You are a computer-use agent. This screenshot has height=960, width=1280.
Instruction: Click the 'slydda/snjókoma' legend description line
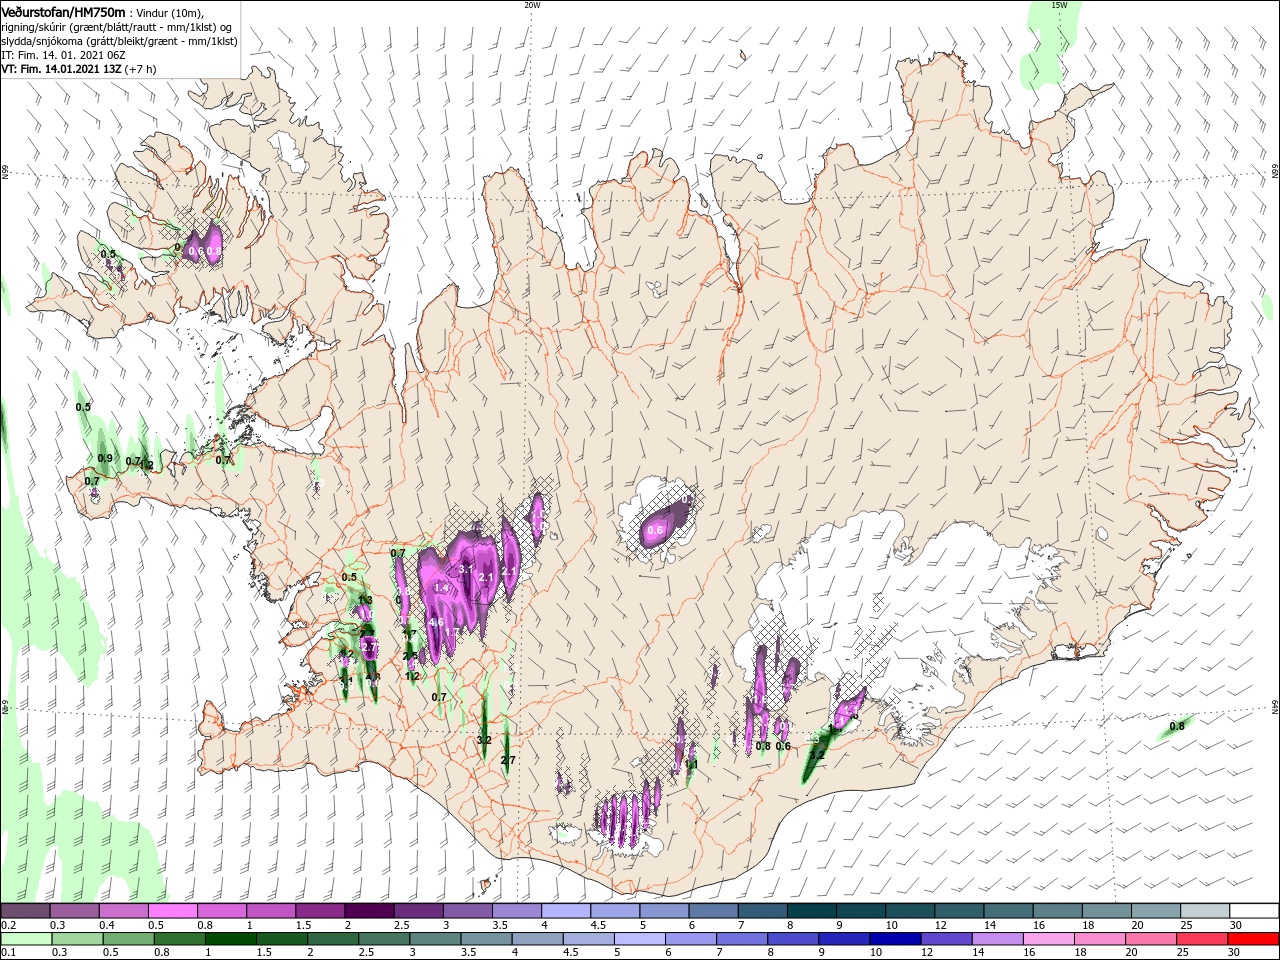coord(119,41)
